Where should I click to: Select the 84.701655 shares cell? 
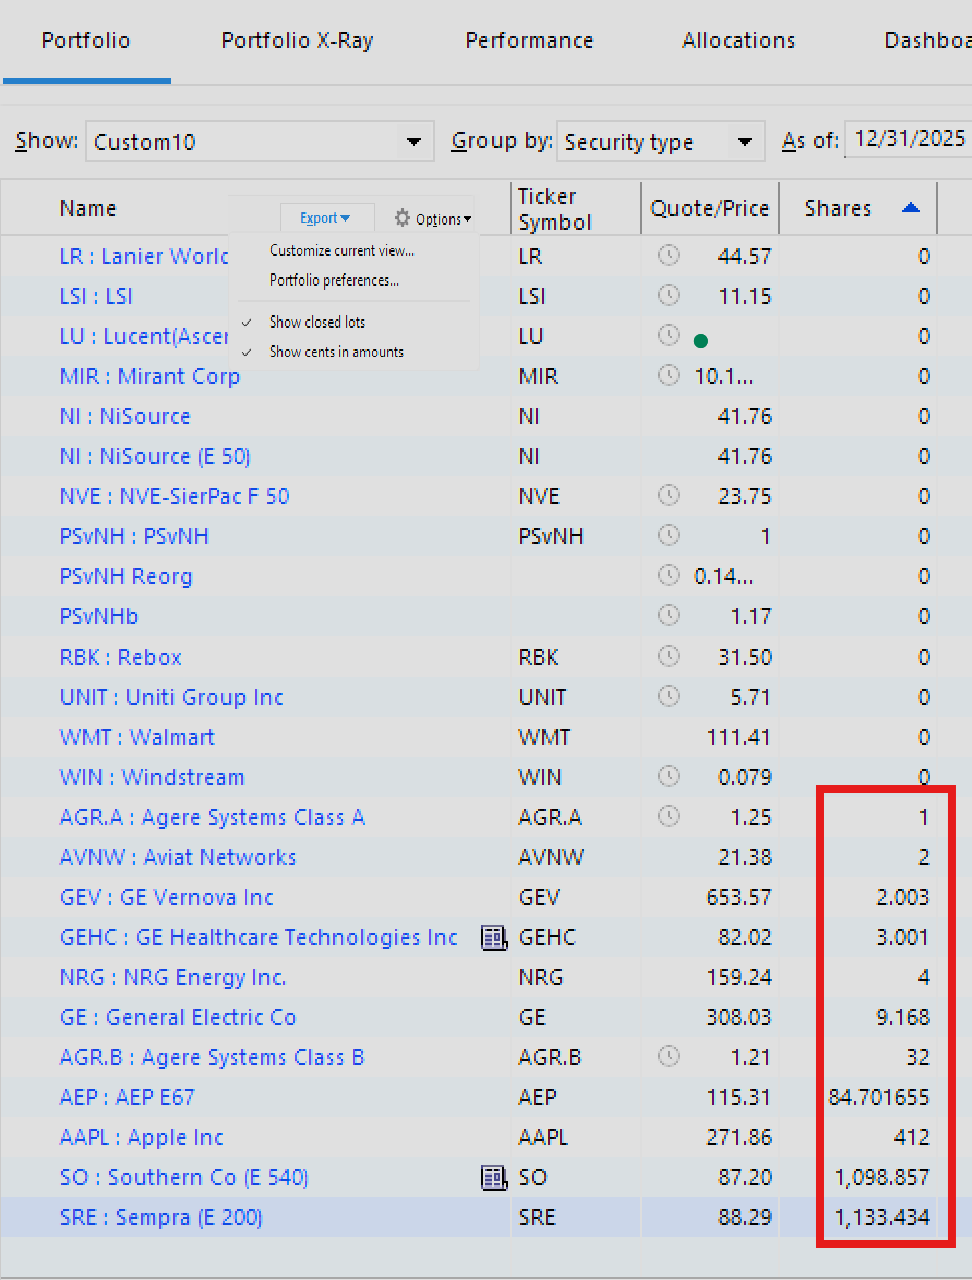pyautogui.click(x=879, y=1097)
